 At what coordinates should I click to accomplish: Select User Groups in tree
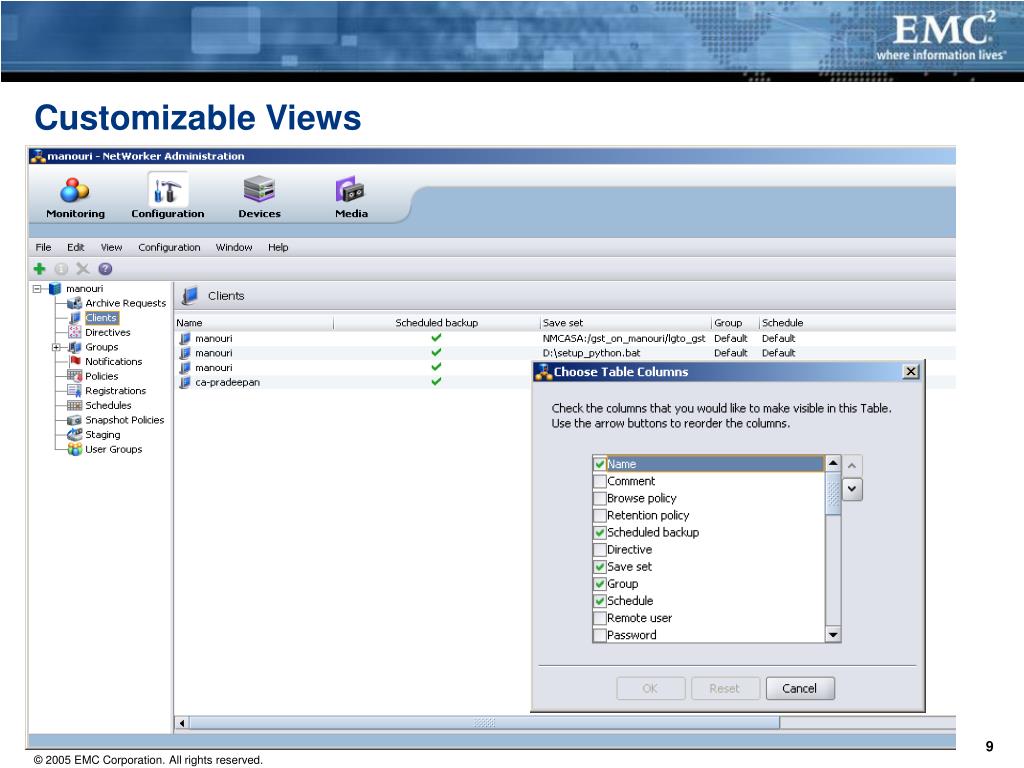click(x=113, y=449)
